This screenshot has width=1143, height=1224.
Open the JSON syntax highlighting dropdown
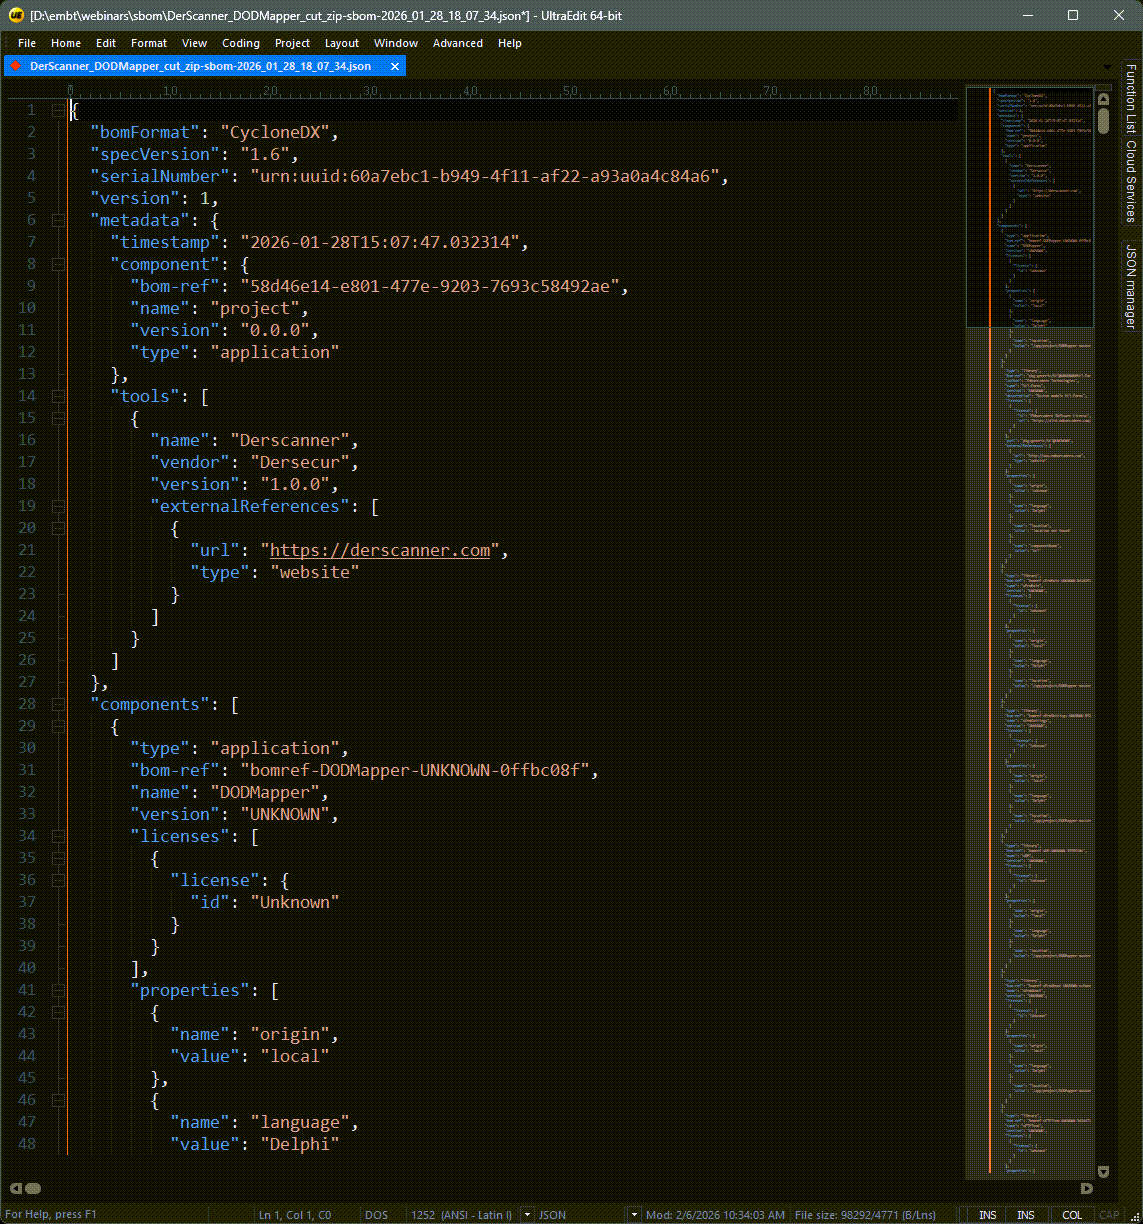point(633,1214)
